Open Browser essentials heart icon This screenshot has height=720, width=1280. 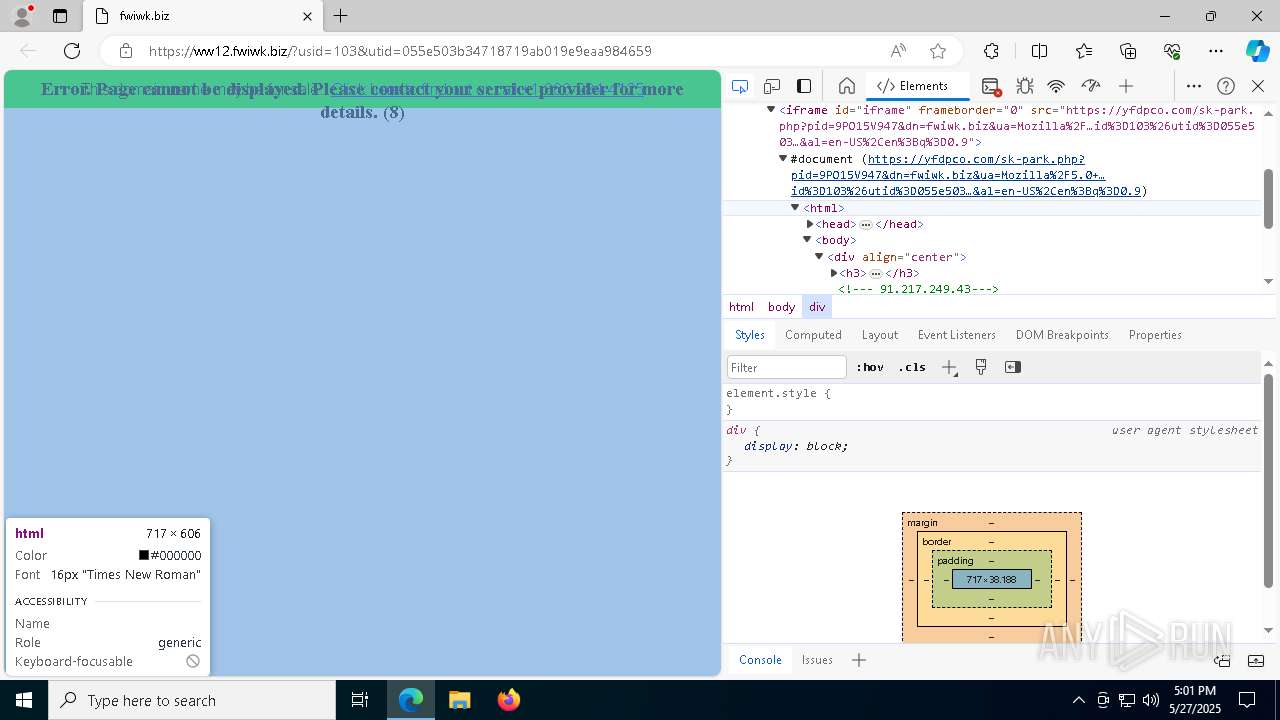coord(1172,51)
